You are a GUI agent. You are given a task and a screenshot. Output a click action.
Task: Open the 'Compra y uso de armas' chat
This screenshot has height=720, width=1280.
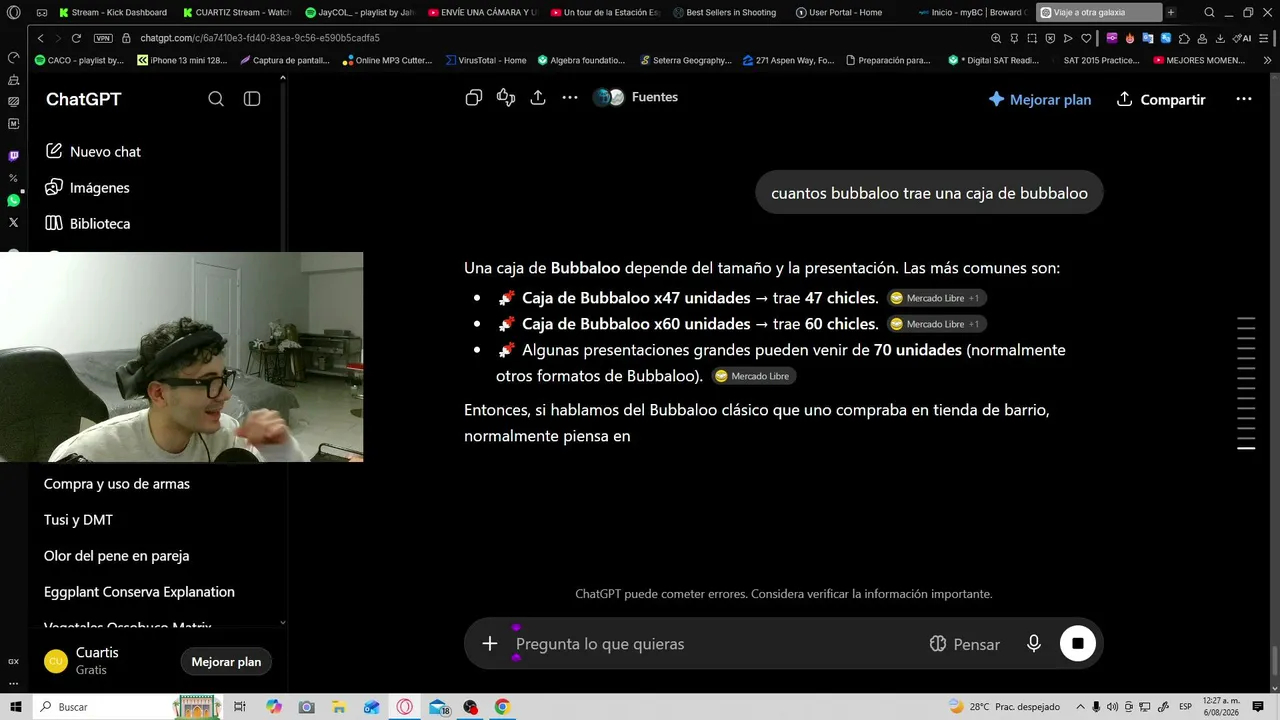coord(117,484)
